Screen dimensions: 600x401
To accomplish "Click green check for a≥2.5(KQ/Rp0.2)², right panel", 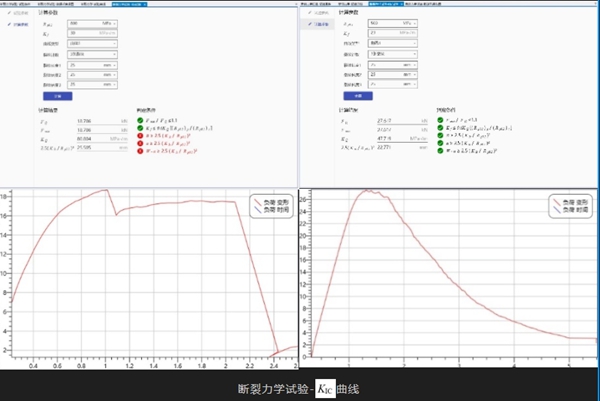I will 440,143.
